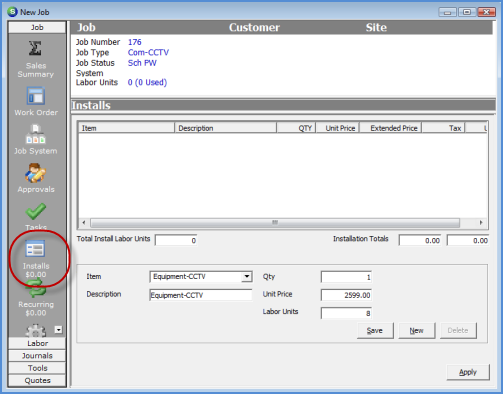Click the Total Install Labor Units field
The width and height of the screenshot is (503, 394).
tap(176, 240)
